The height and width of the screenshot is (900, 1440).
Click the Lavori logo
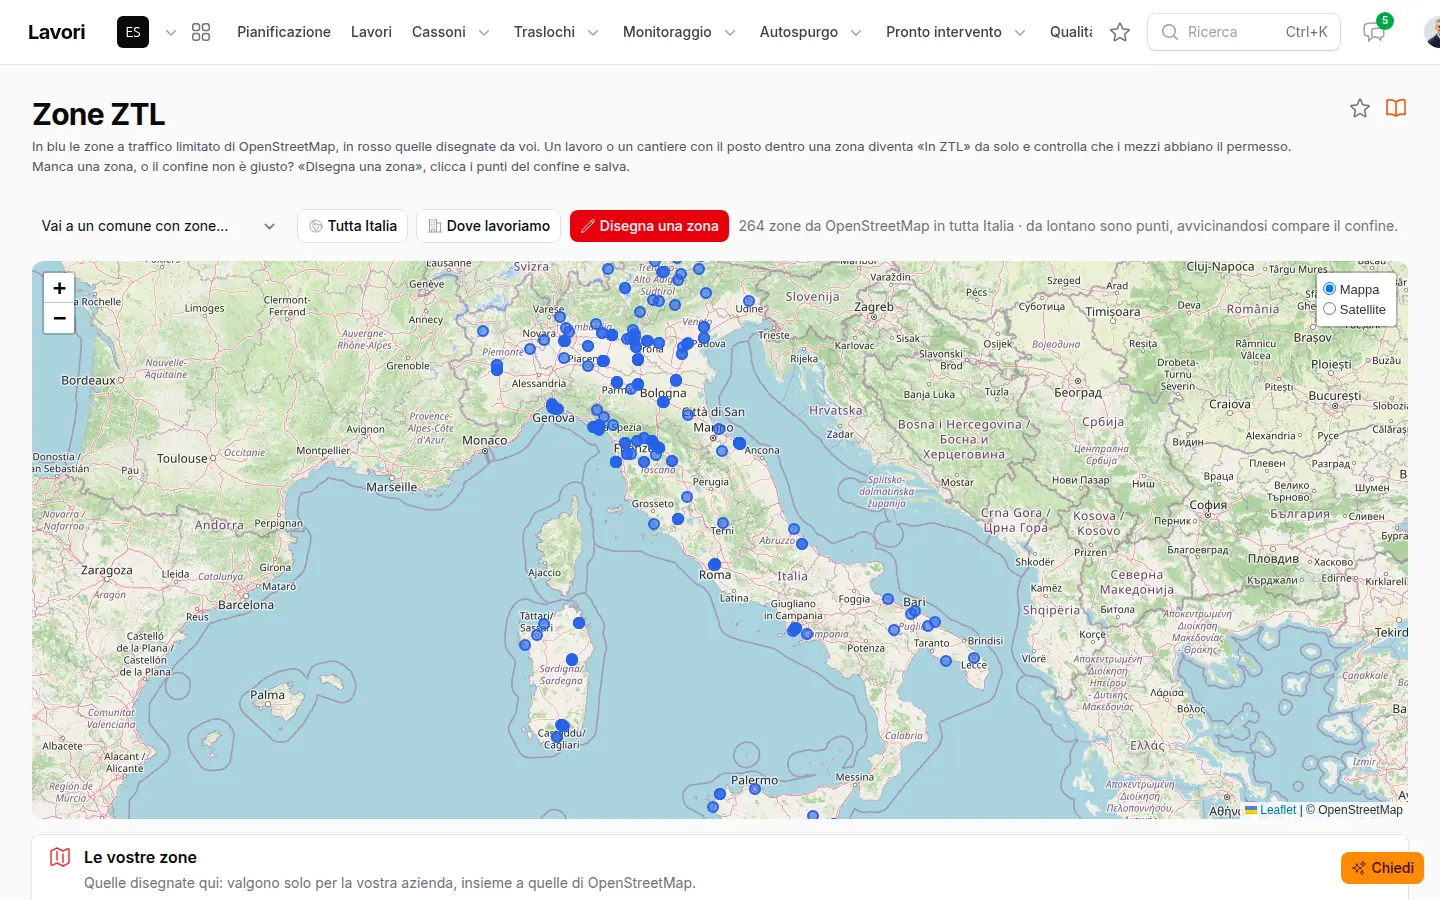click(57, 32)
